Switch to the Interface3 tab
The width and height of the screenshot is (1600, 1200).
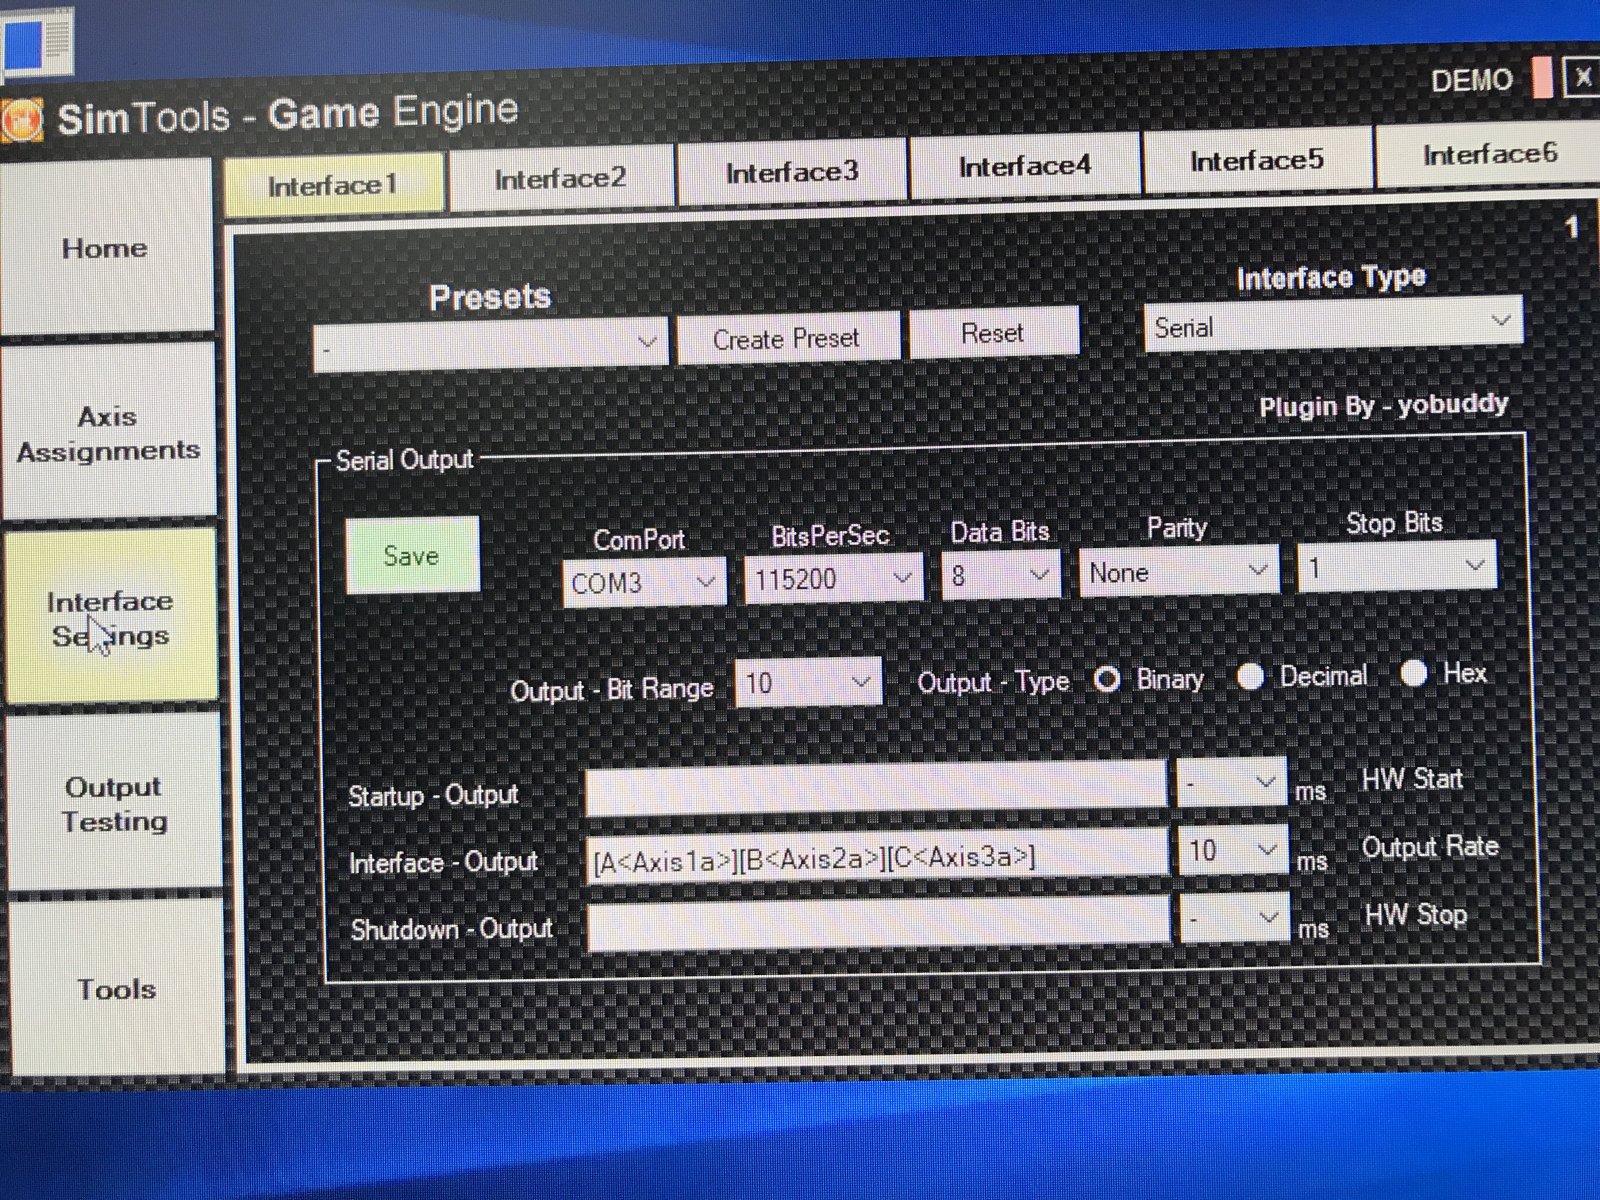pyautogui.click(x=792, y=172)
